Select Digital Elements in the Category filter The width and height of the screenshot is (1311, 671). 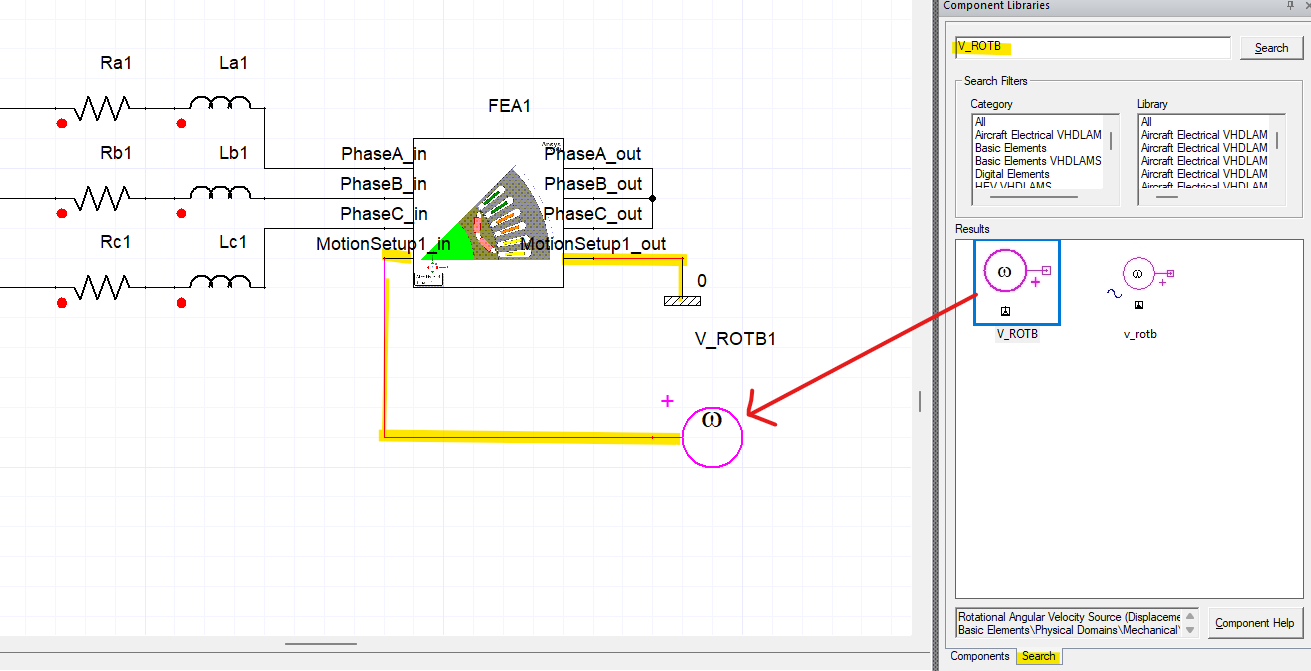[x=1015, y=173]
